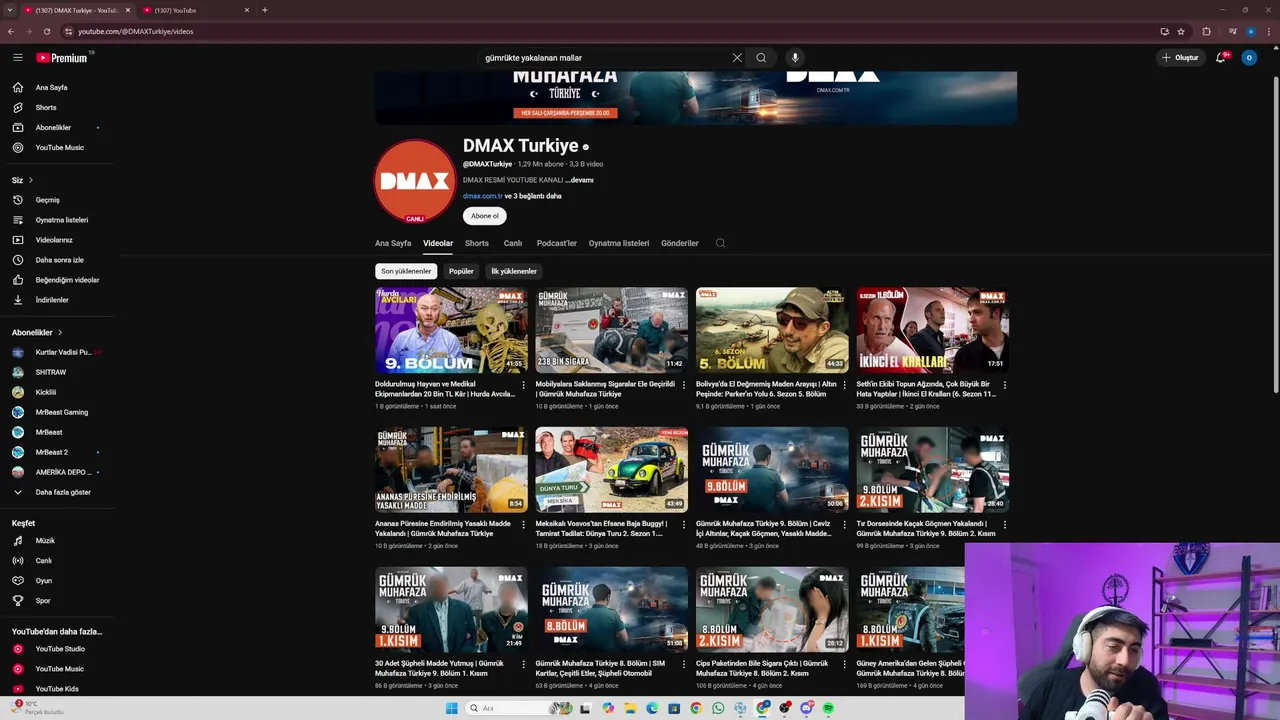Open options for Seth'in Ekibi Topun Ağzında video
Screen dimensions: 1280x720
(1005, 385)
